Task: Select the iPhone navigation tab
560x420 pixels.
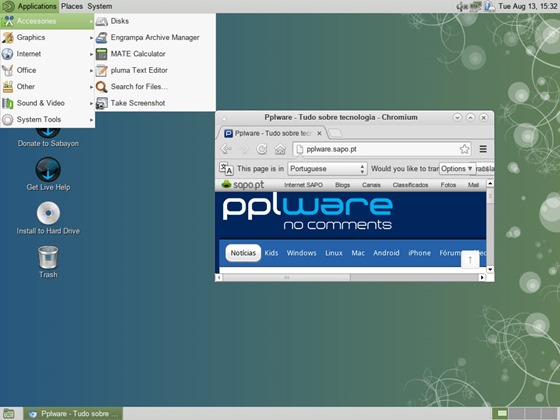Action: [x=419, y=253]
